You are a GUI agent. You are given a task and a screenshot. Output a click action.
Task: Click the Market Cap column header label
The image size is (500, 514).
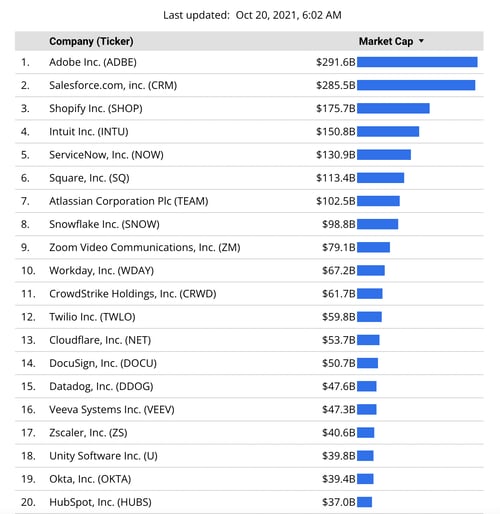pos(386,41)
